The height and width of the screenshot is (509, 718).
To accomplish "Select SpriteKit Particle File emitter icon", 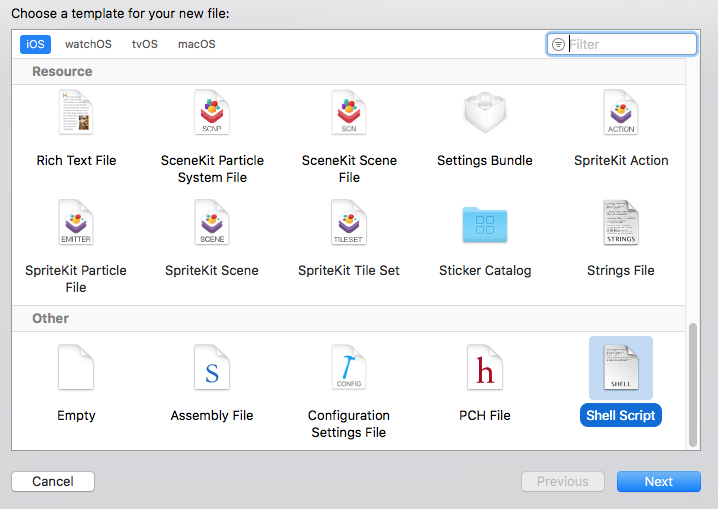I will point(76,223).
